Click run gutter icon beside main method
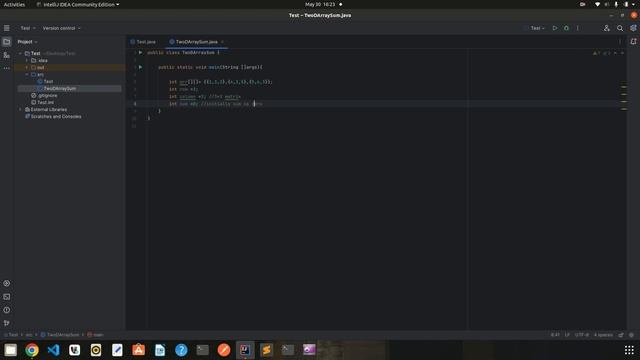The width and height of the screenshot is (640, 360). coord(140,67)
